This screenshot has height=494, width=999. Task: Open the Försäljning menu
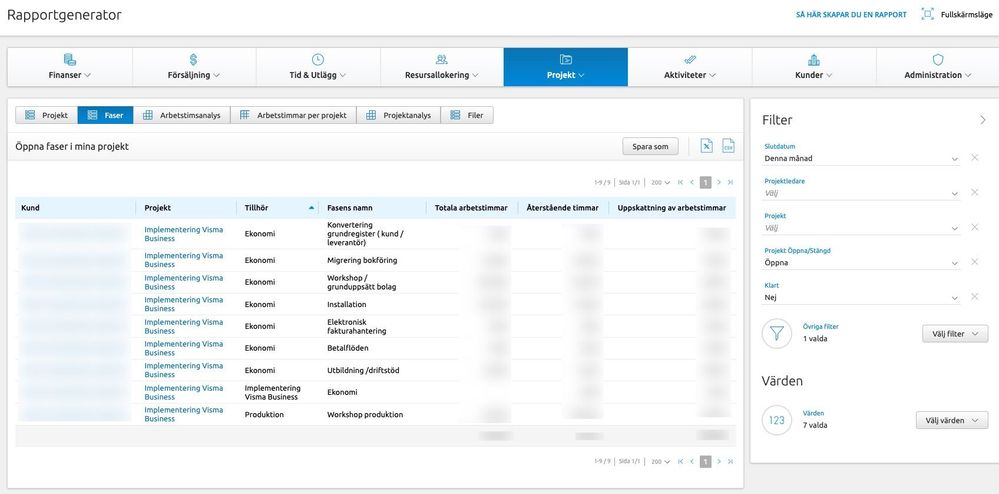pos(194,67)
